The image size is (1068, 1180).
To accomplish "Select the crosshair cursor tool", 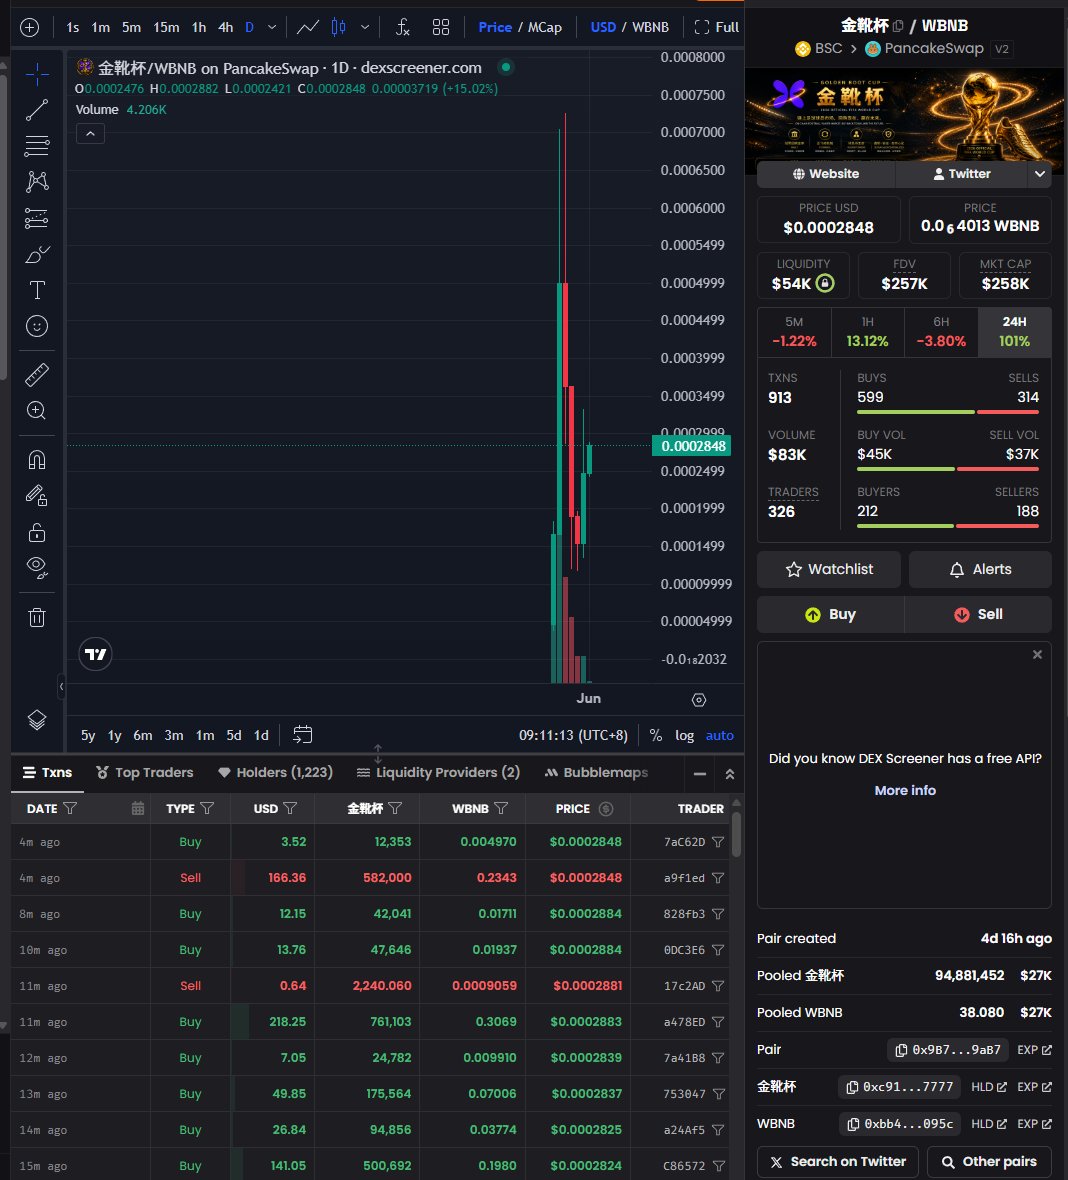I will [36, 74].
